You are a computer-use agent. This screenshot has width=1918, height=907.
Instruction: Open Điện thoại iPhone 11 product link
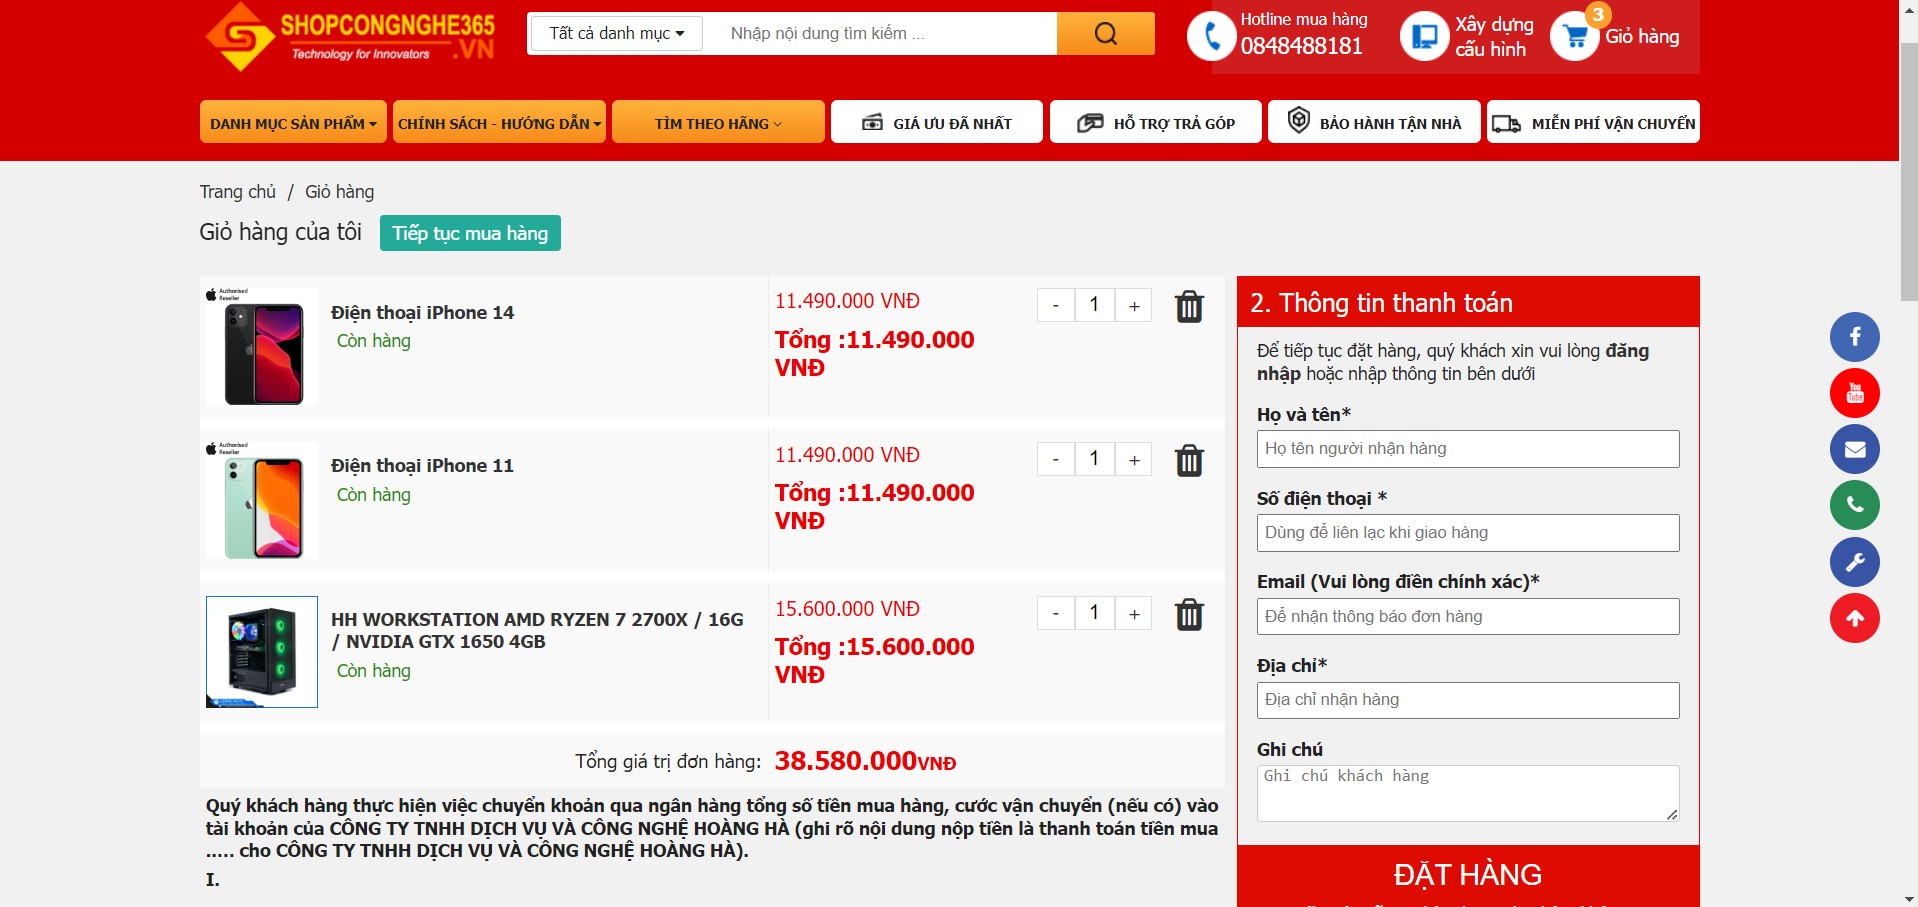click(422, 466)
